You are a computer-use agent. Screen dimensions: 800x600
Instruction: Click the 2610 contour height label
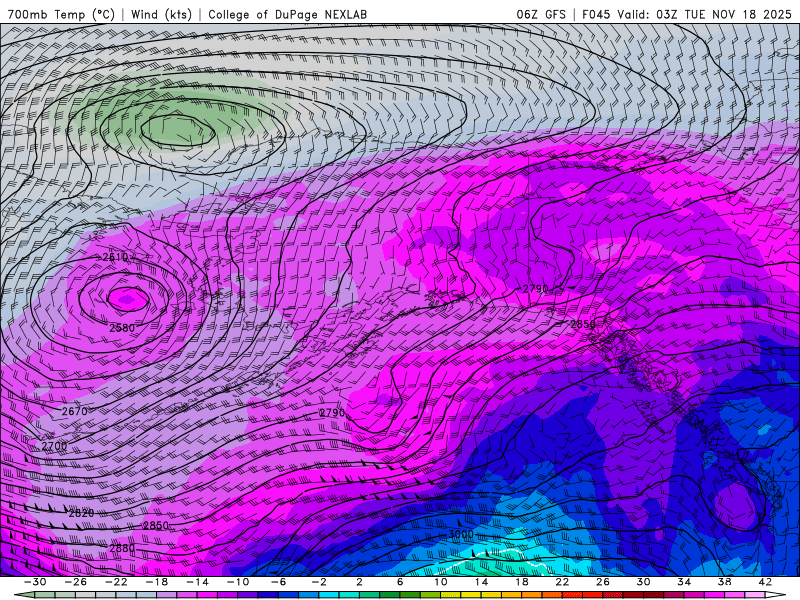pos(115,257)
